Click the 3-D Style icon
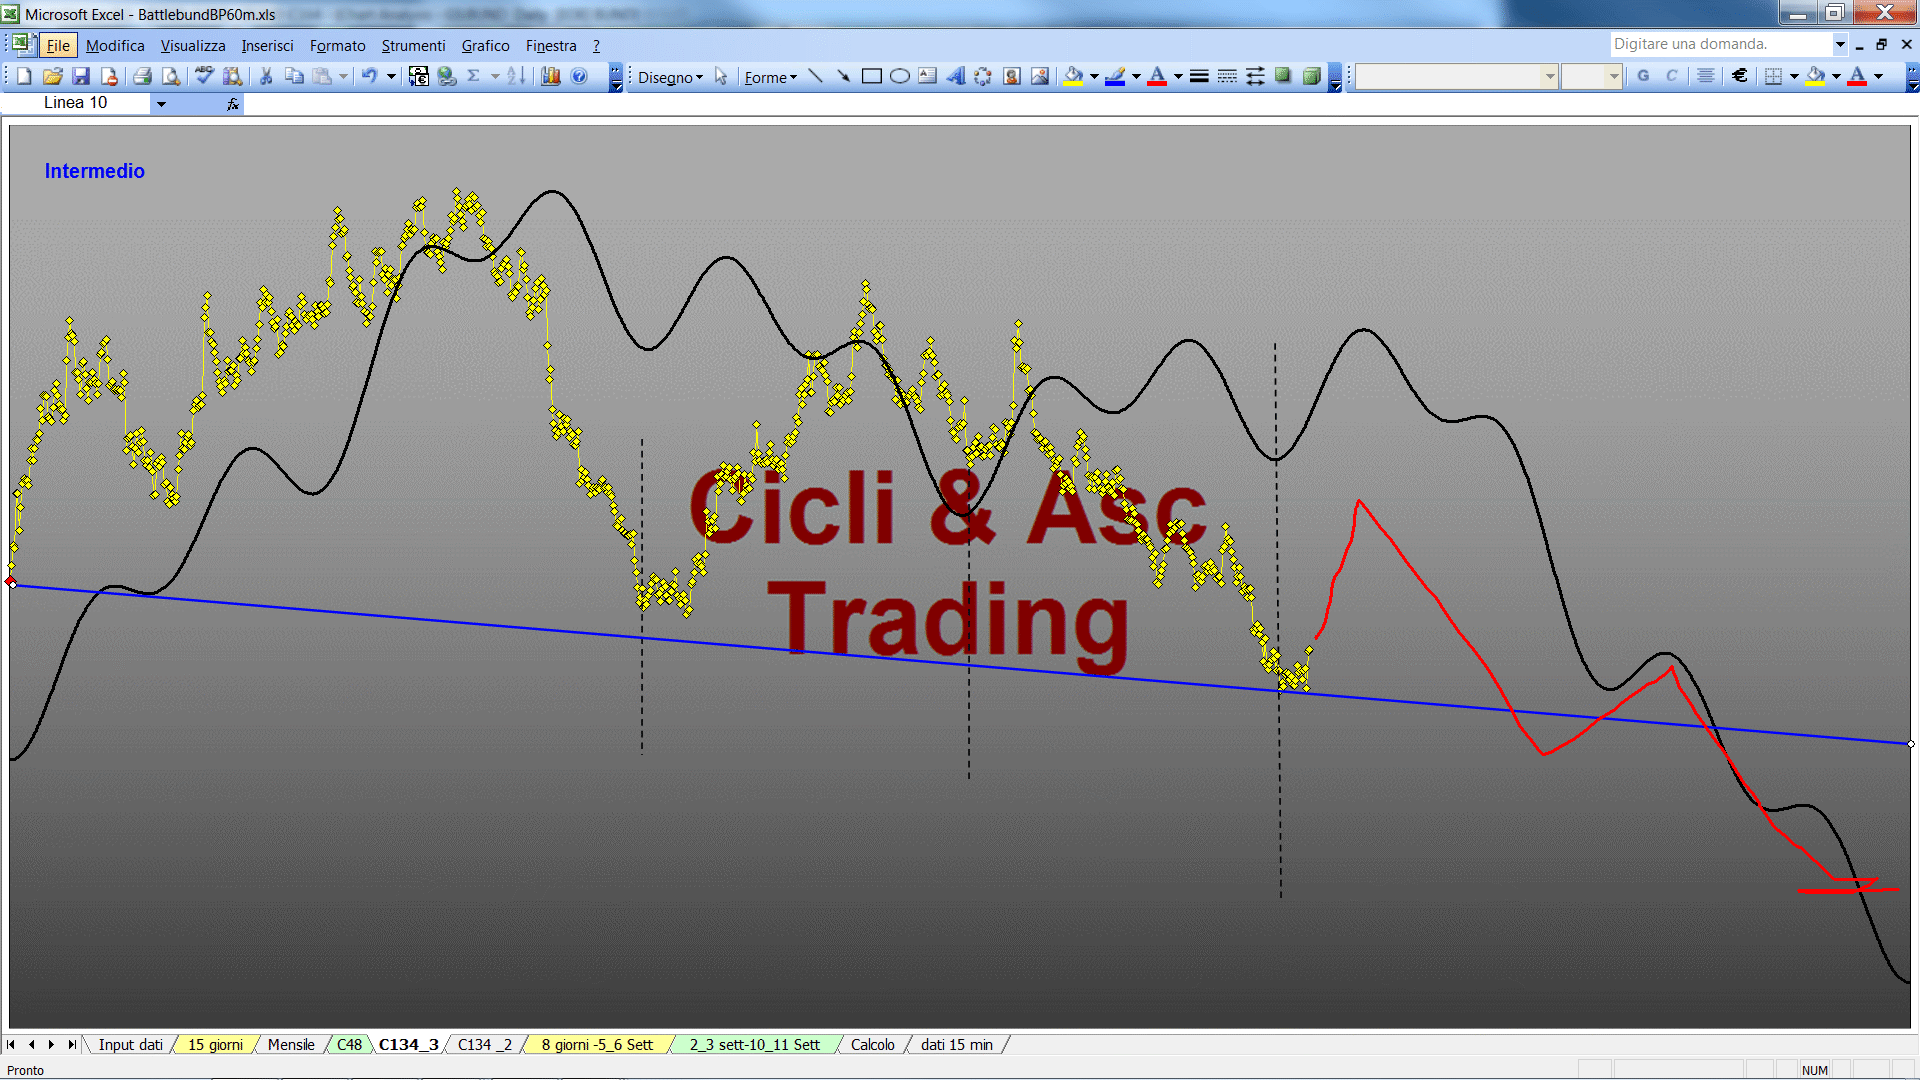This screenshot has width=1920, height=1080. [x=1312, y=76]
